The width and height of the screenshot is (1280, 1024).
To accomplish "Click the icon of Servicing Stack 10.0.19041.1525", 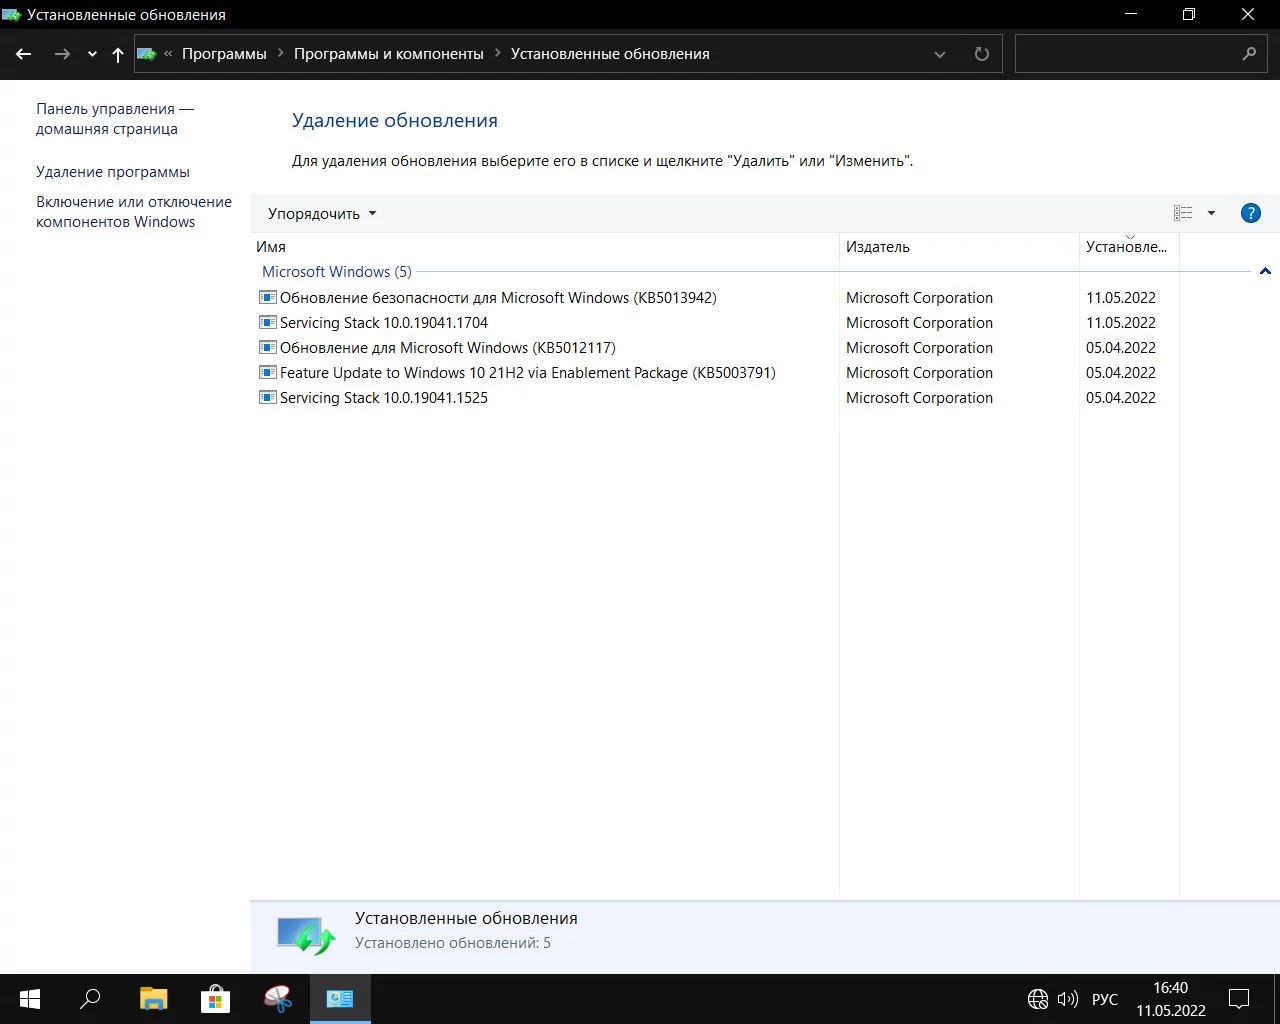I will [x=267, y=397].
